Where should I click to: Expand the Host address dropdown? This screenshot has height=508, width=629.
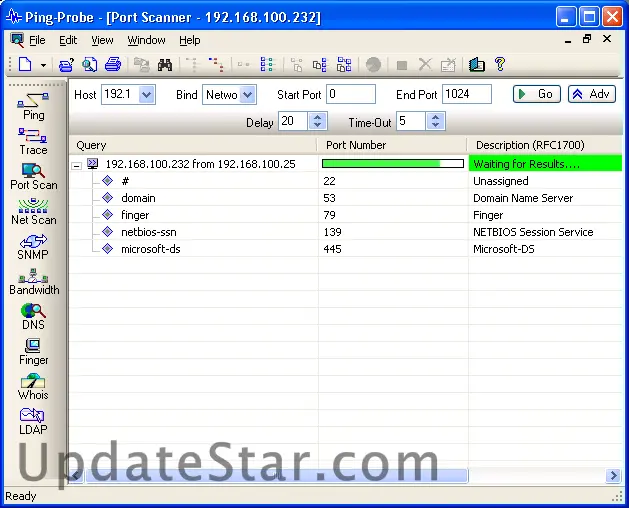(146, 95)
